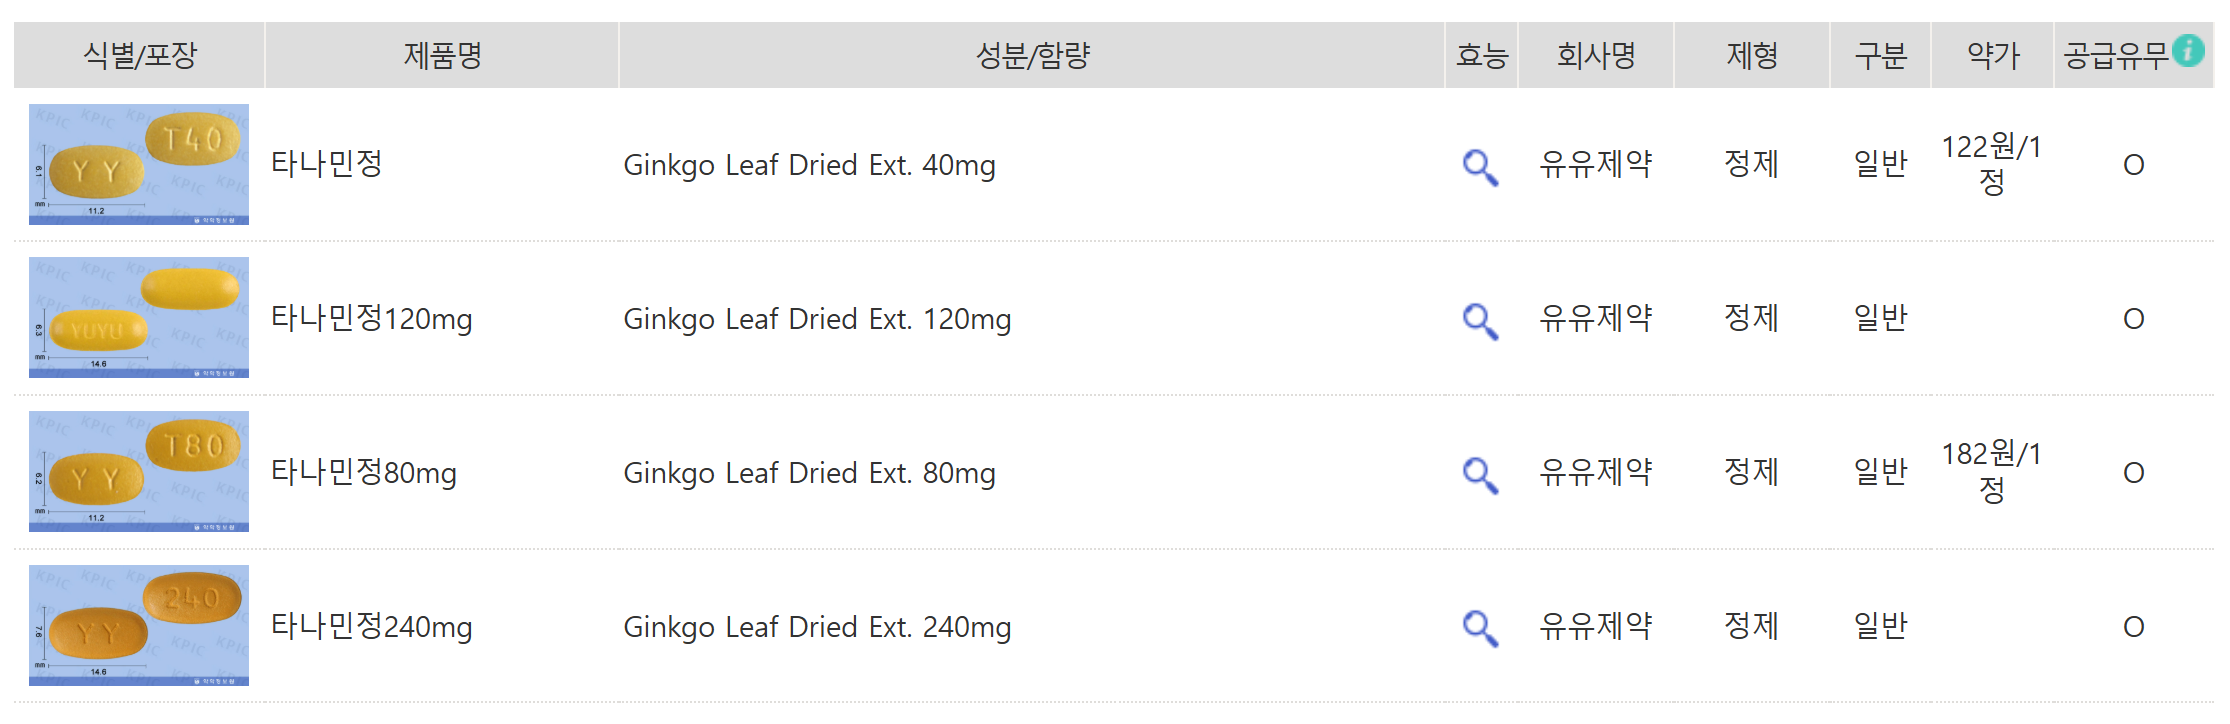Sort by the 제품명 column header
Screen dimensions: 2230x724
(x=440, y=55)
